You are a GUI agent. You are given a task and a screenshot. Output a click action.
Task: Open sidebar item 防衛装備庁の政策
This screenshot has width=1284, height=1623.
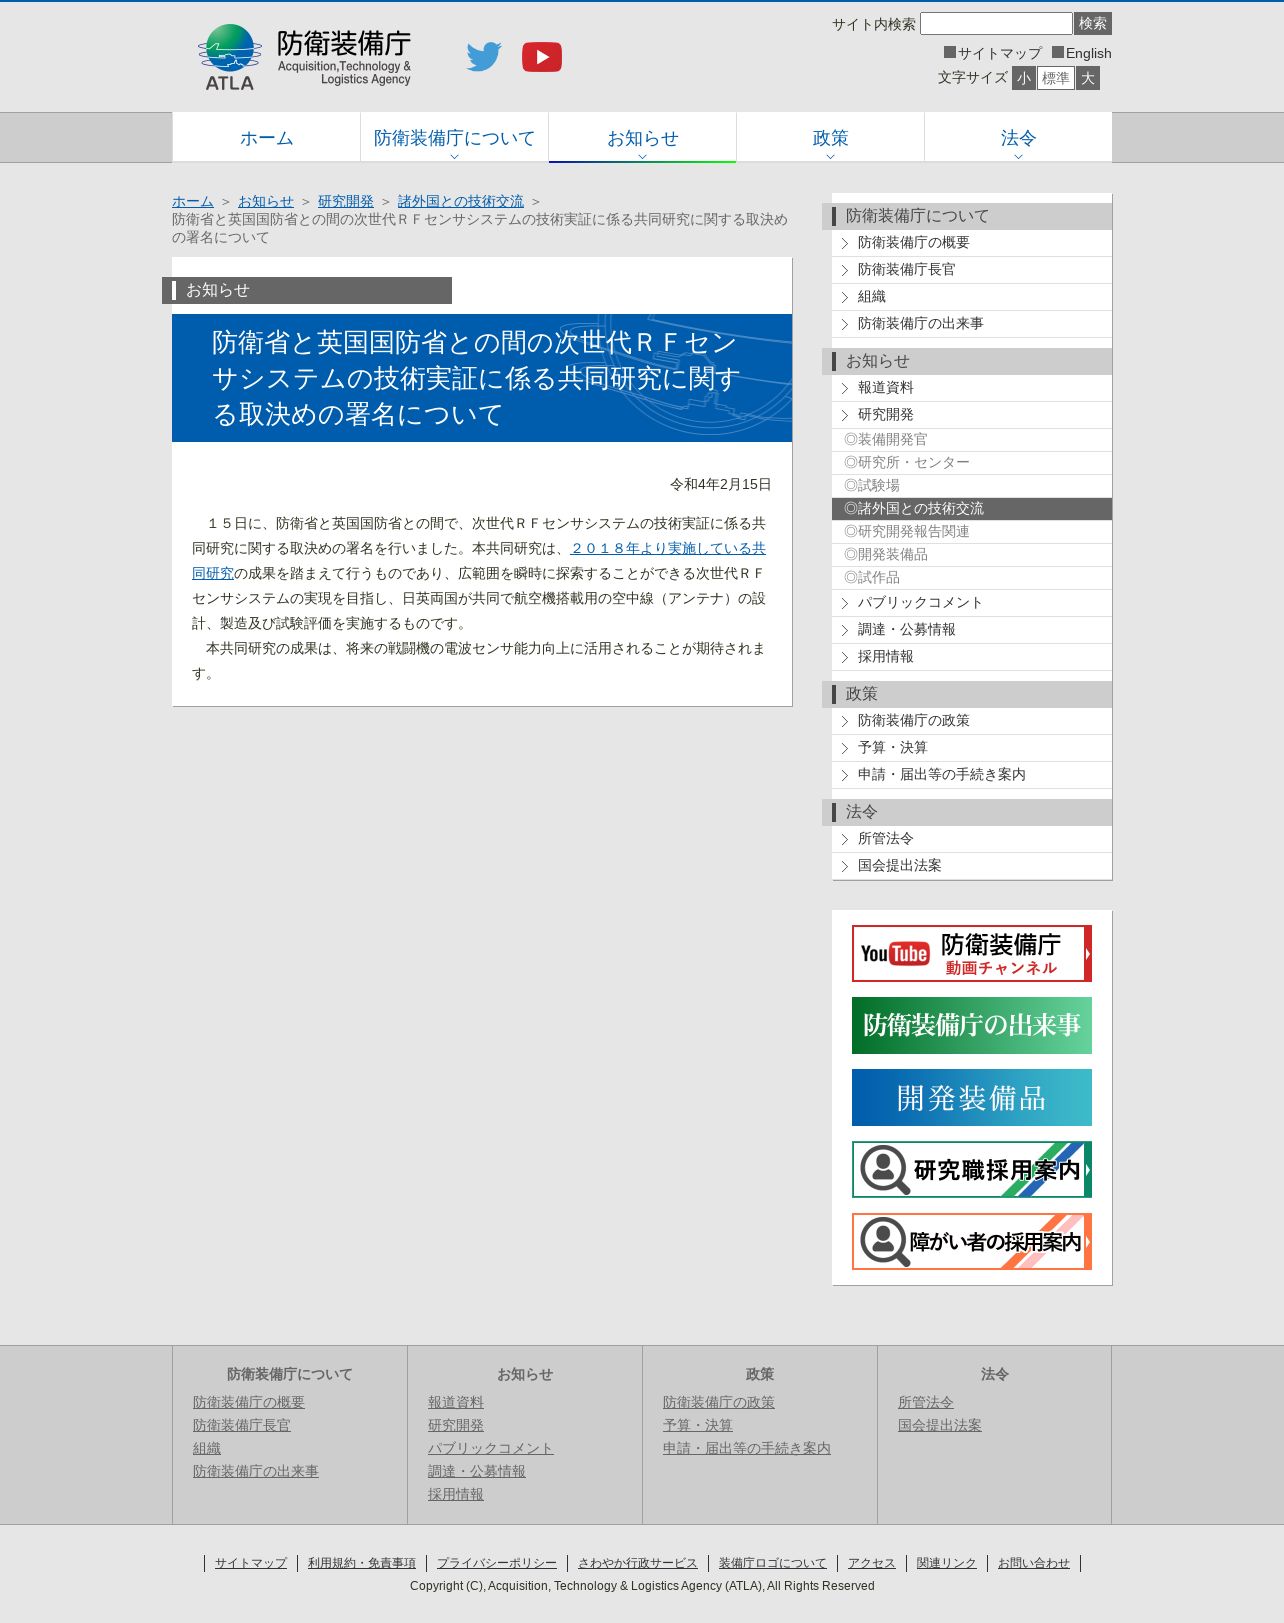[972, 721]
